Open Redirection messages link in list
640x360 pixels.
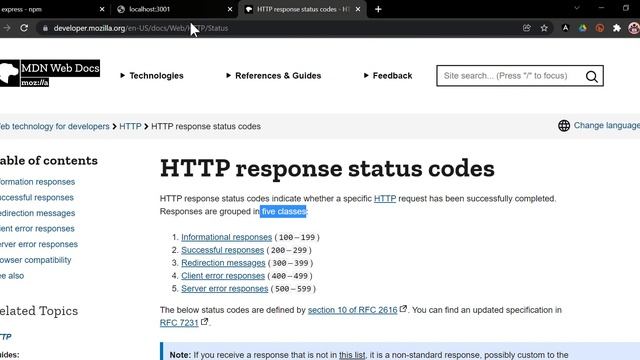223,263
